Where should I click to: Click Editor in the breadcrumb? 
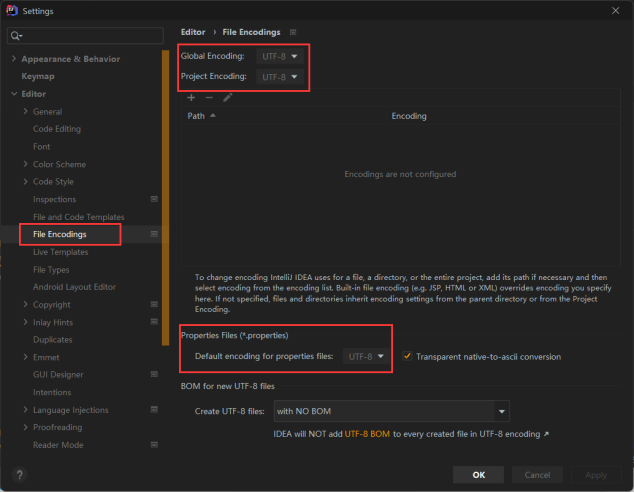193,32
